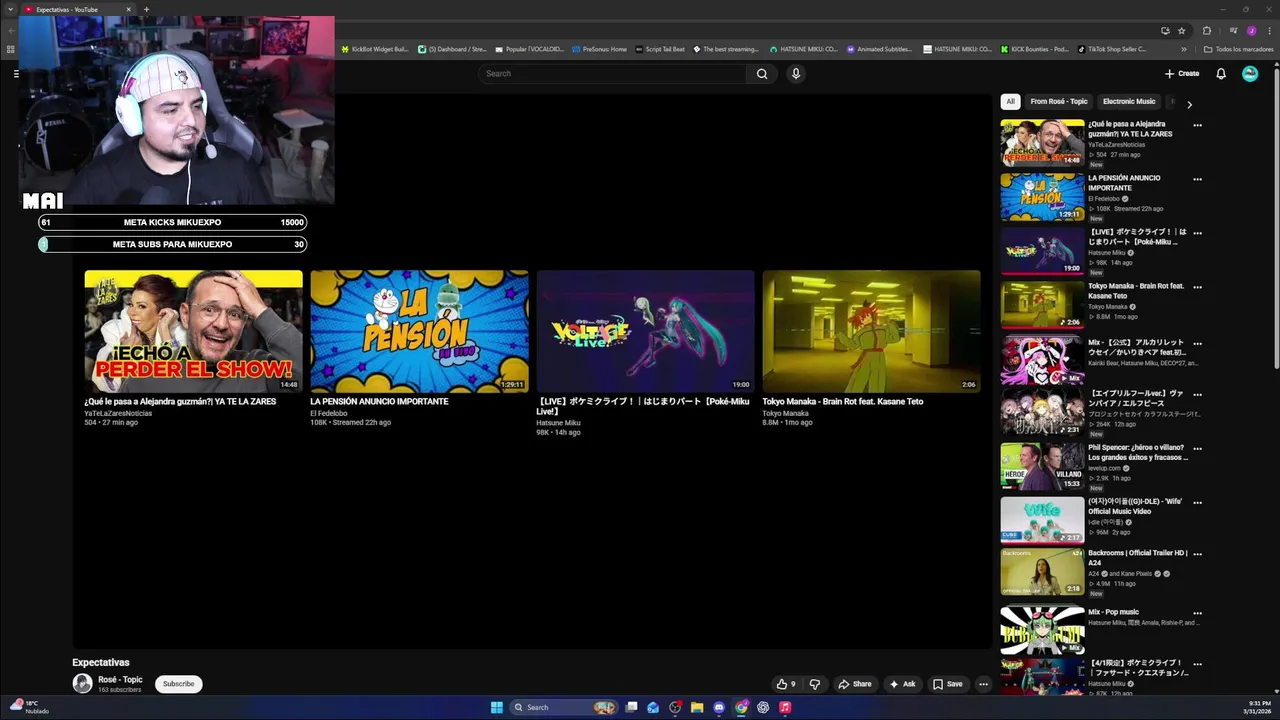
Task: Open Chrome media controls icon
Action: [x=1234, y=30]
